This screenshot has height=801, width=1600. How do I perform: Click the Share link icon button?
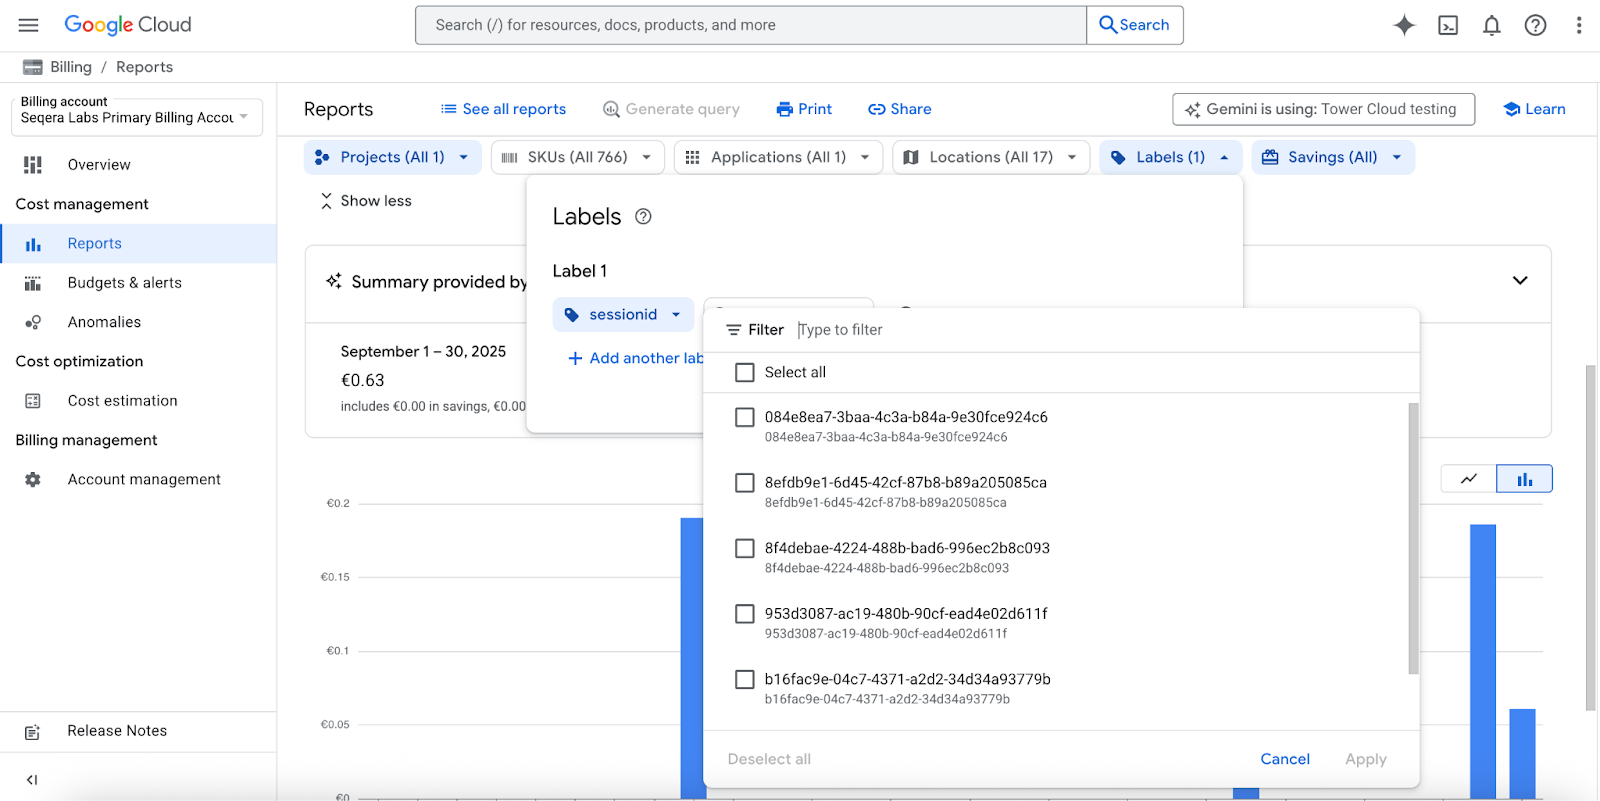pos(899,109)
